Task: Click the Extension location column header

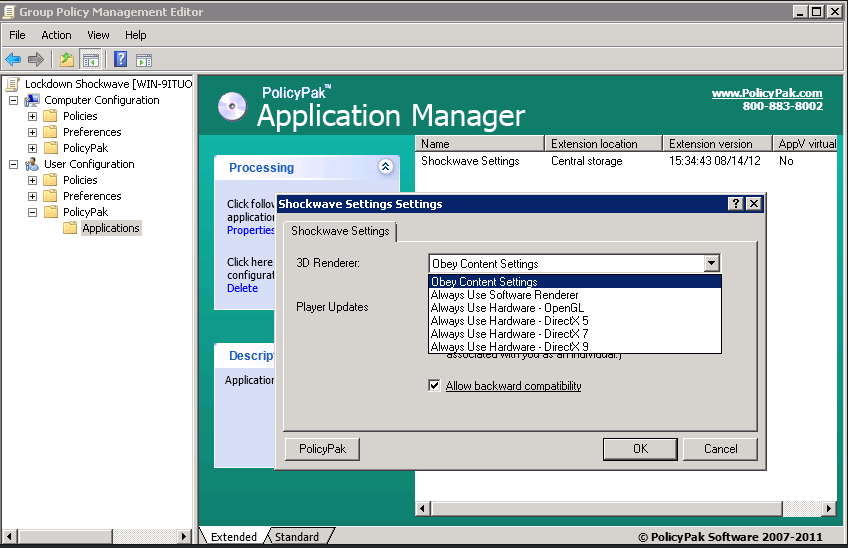Action: 603,144
